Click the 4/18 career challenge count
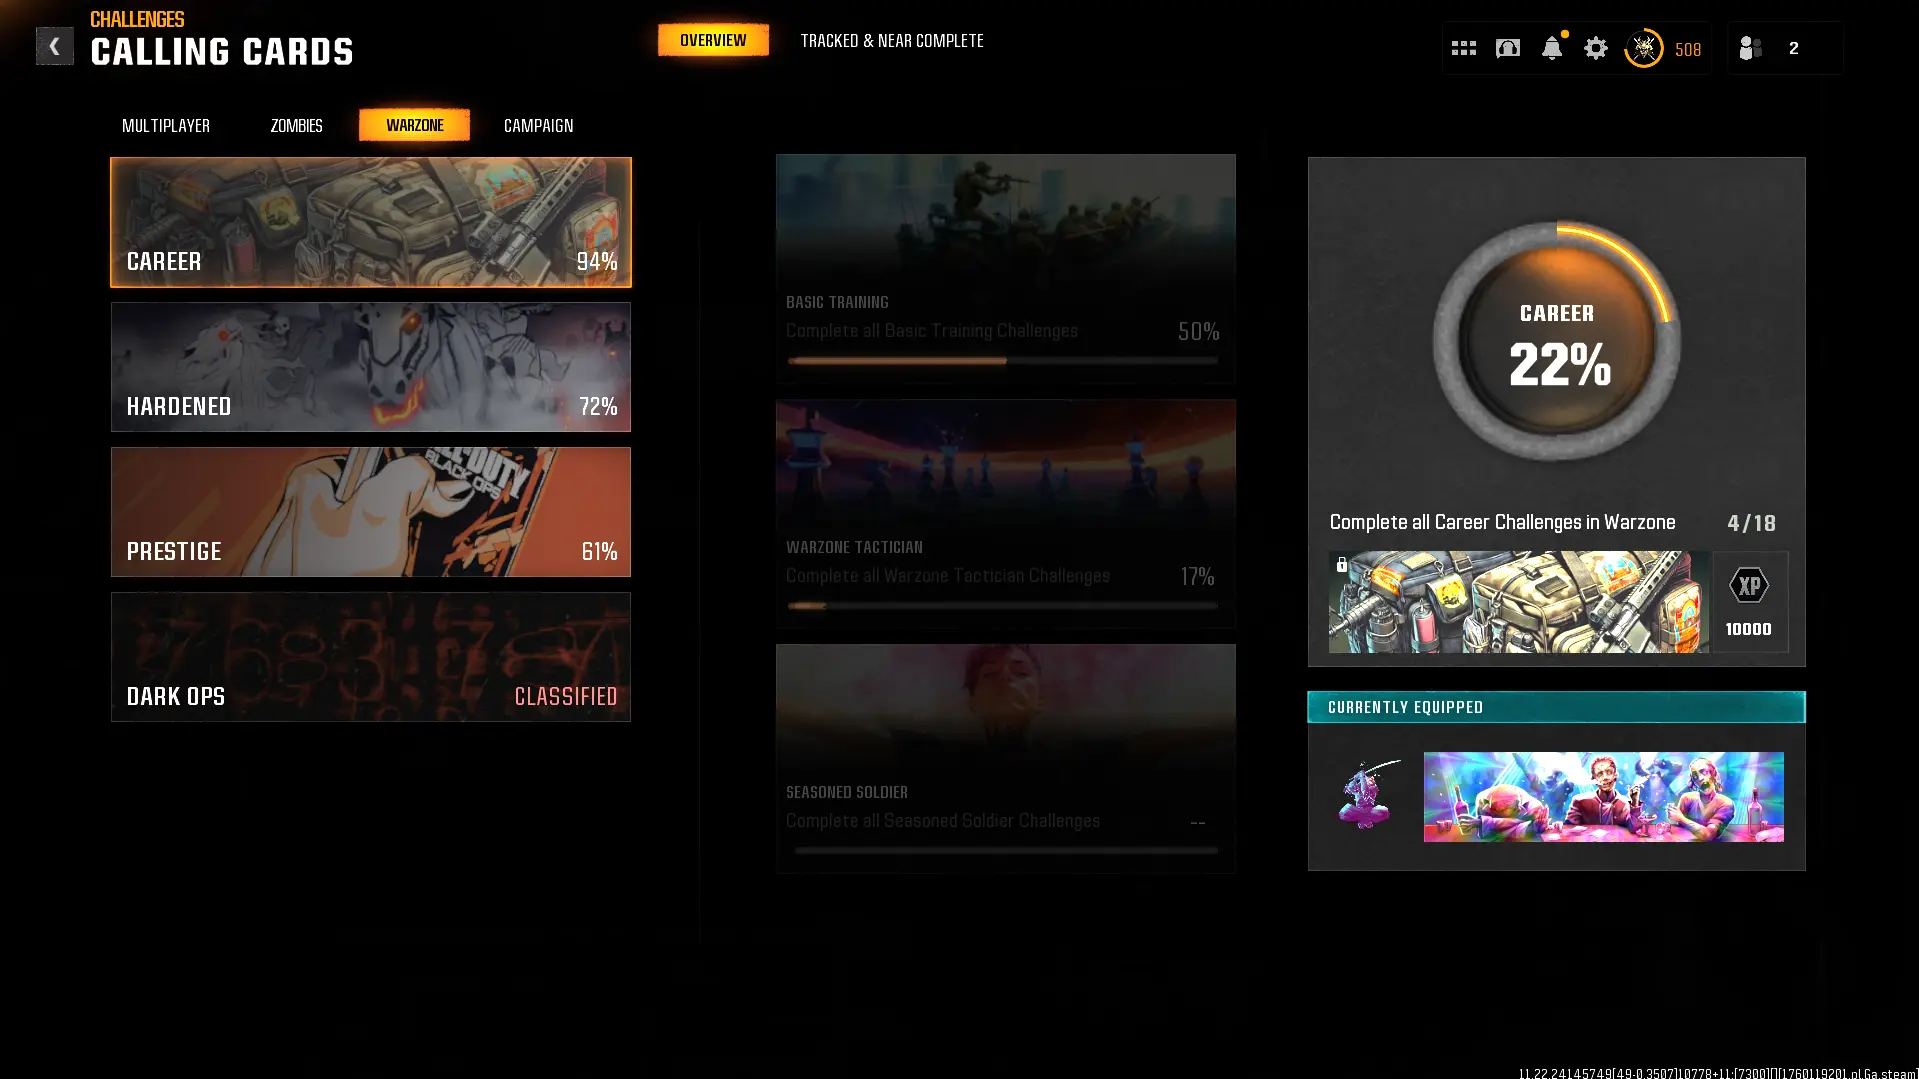The height and width of the screenshot is (1079, 1919). click(x=1752, y=523)
